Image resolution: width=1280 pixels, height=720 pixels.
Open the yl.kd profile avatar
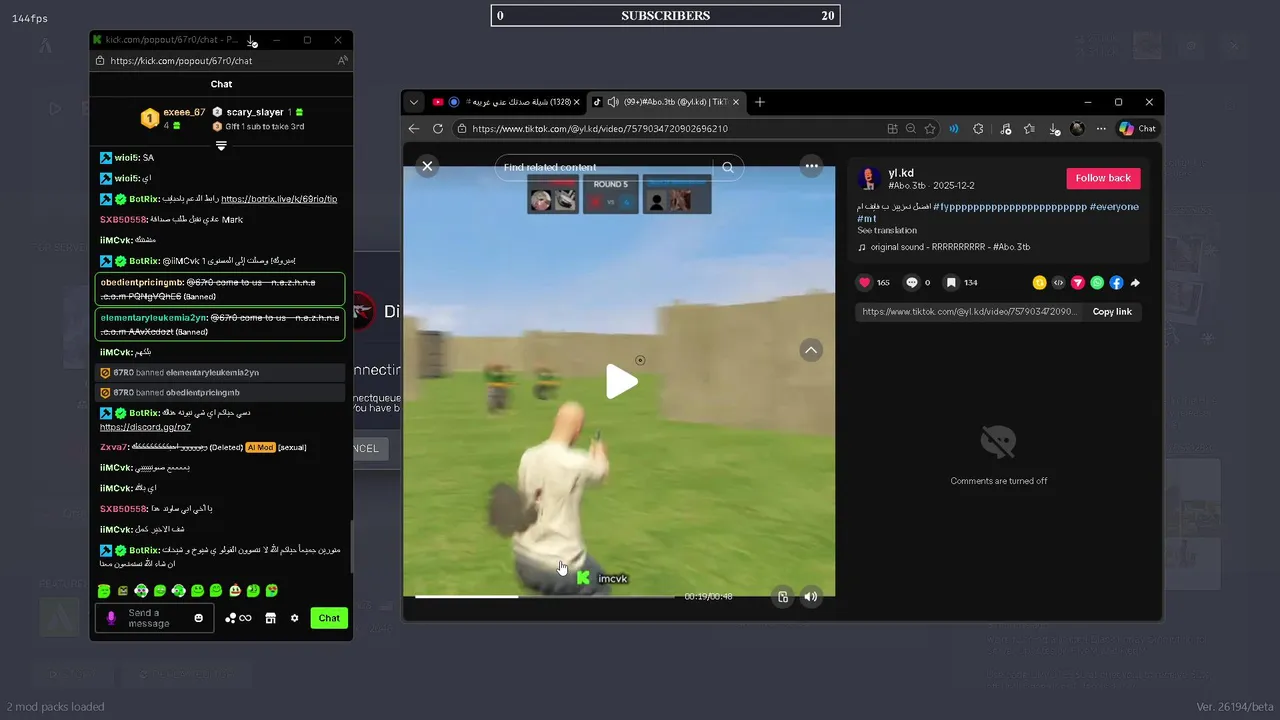[868, 179]
